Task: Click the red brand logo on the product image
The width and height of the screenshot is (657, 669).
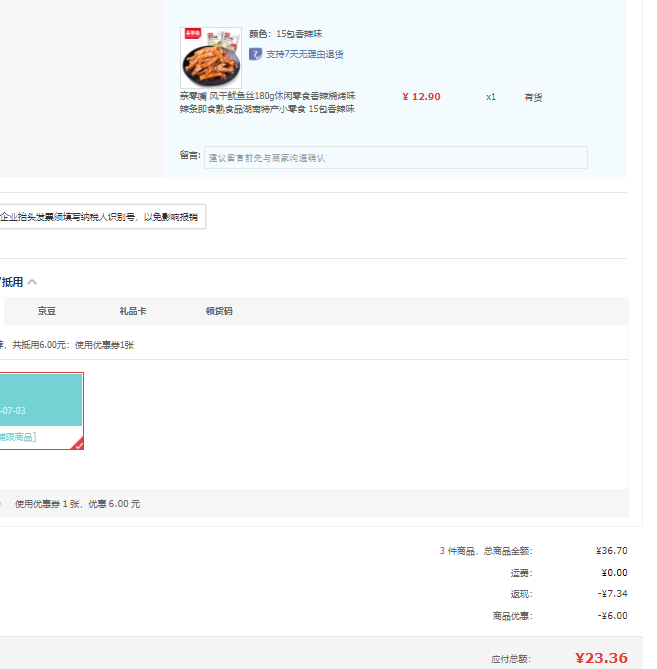Action: click(x=192, y=34)
